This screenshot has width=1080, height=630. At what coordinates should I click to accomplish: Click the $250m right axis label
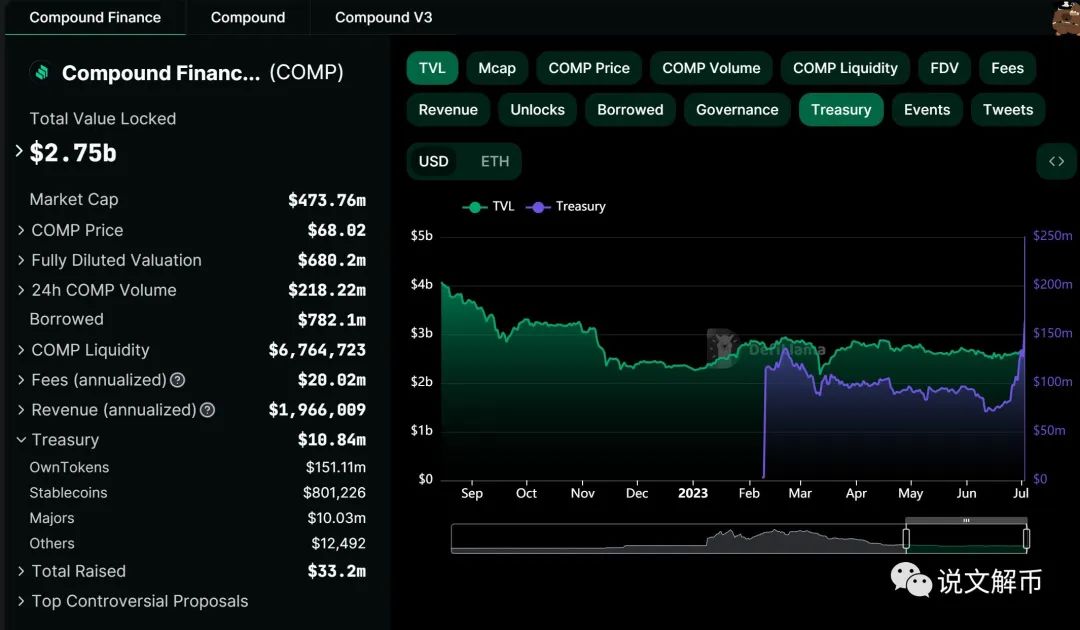pos(1052,236)
